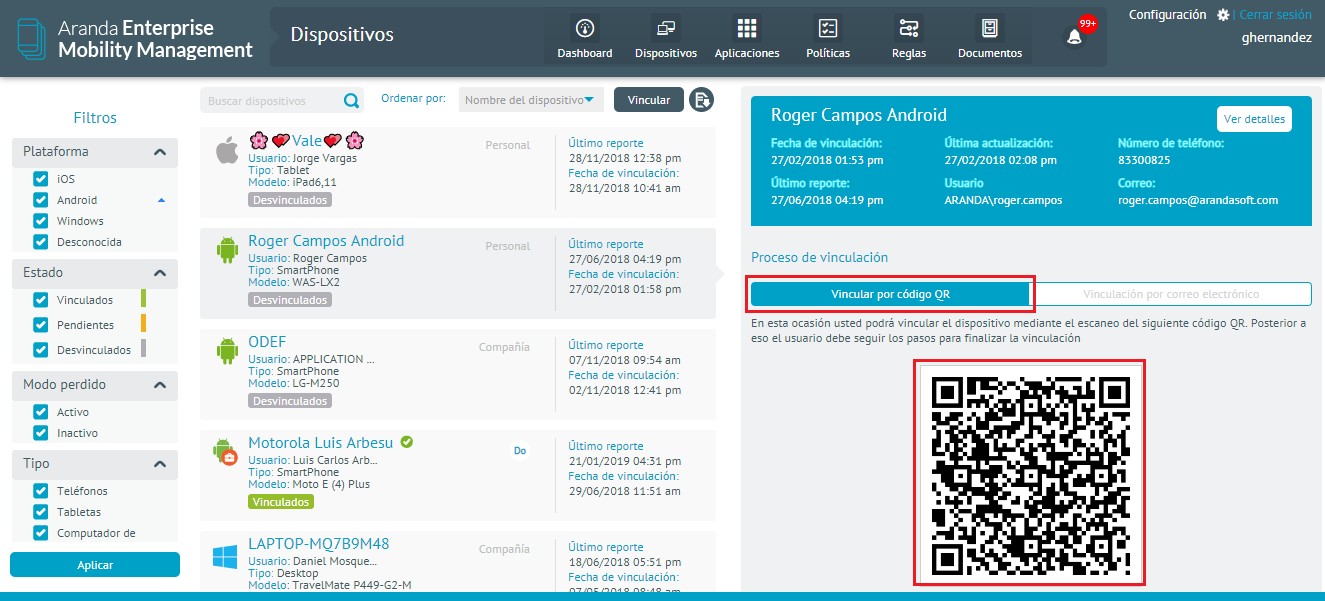Collapse the Modo perdido filter section

(160, 385)
